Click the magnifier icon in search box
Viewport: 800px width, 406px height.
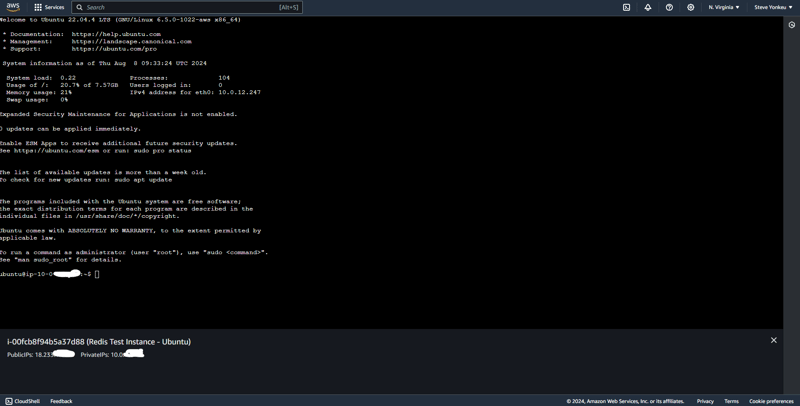80,7
